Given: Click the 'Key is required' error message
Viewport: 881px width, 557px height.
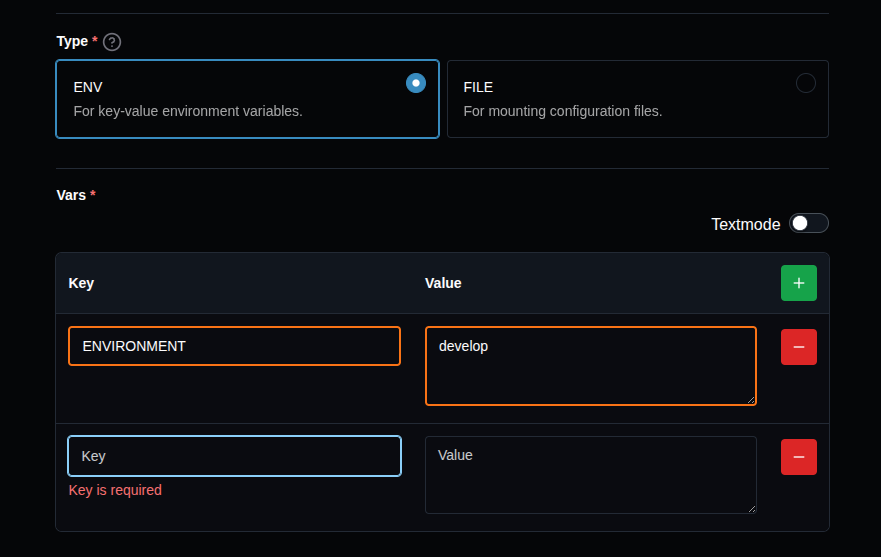Looking at the screenshot, I should 115,490.
